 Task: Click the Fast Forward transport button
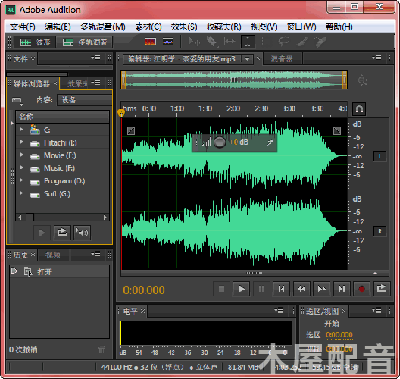click(322, 289)
